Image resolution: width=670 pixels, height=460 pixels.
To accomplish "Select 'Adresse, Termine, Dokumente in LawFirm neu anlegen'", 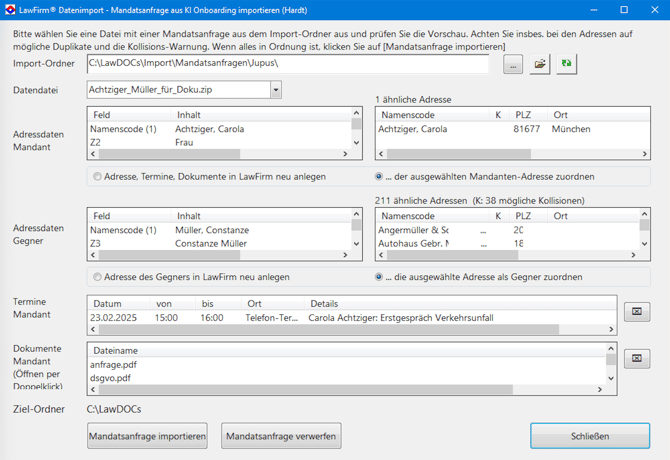I will pyautogui.click(x=96, y=177).
